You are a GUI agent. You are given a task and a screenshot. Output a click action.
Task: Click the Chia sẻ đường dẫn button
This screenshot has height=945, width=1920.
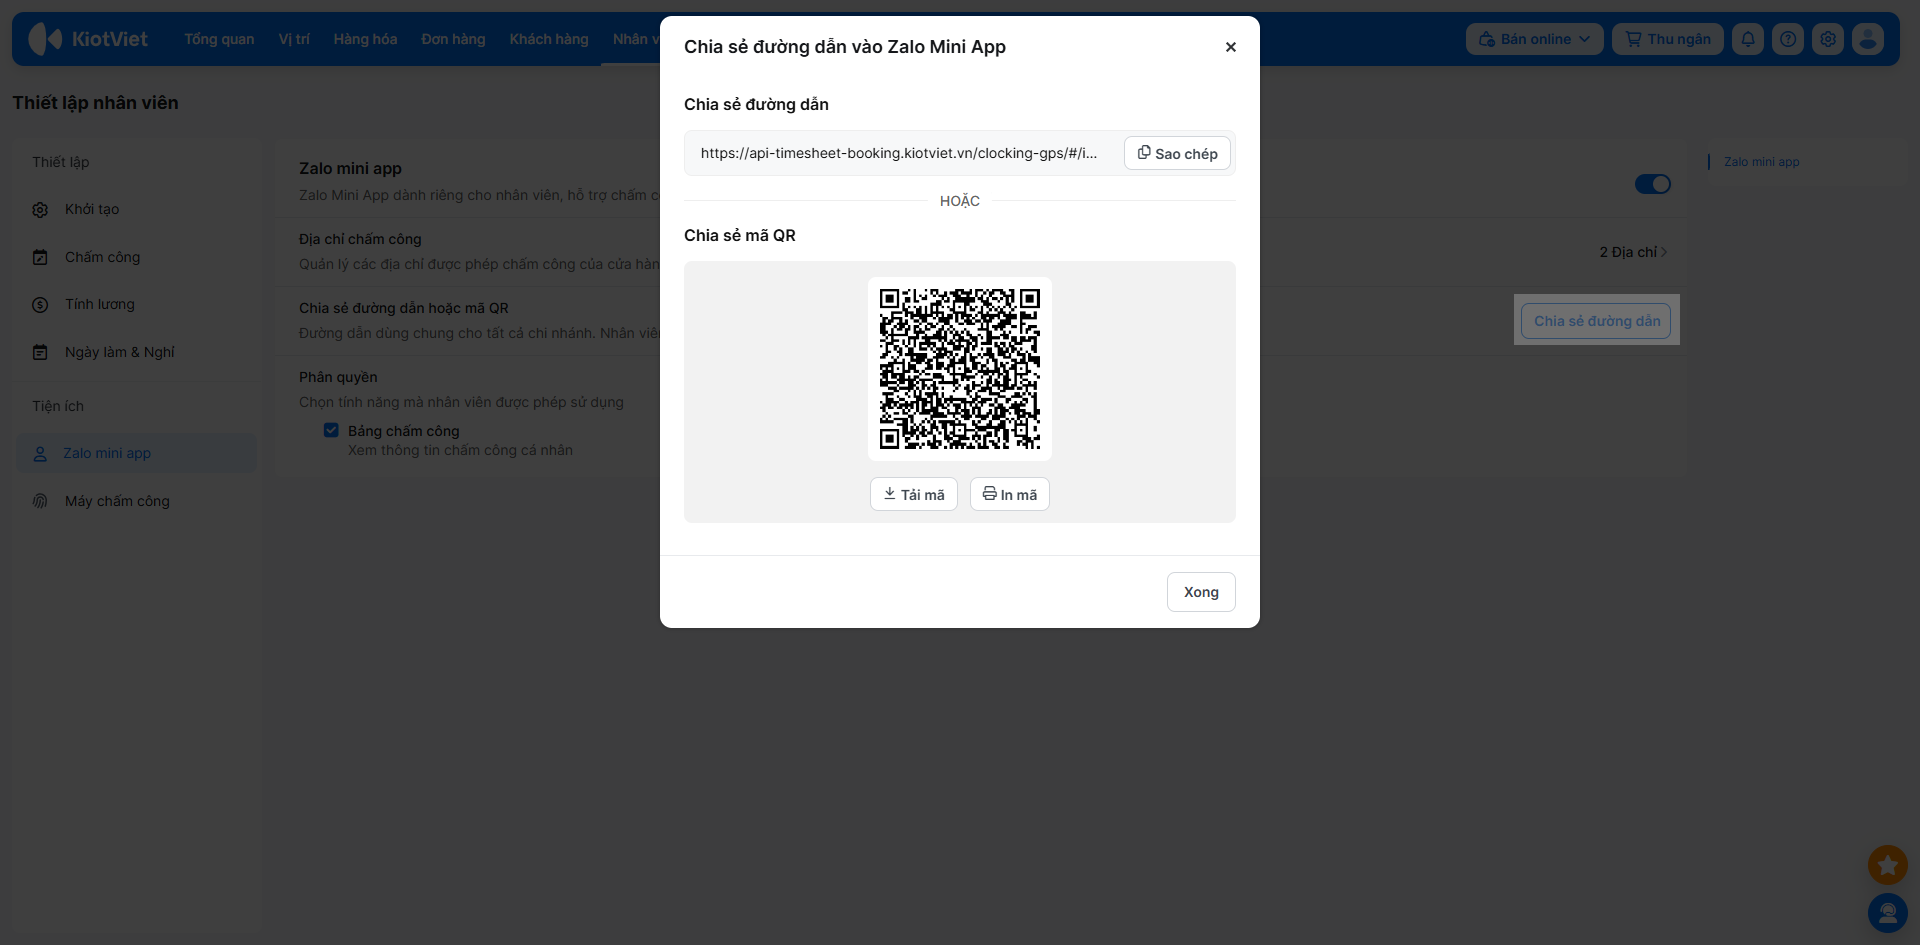tap(1596, 321)
